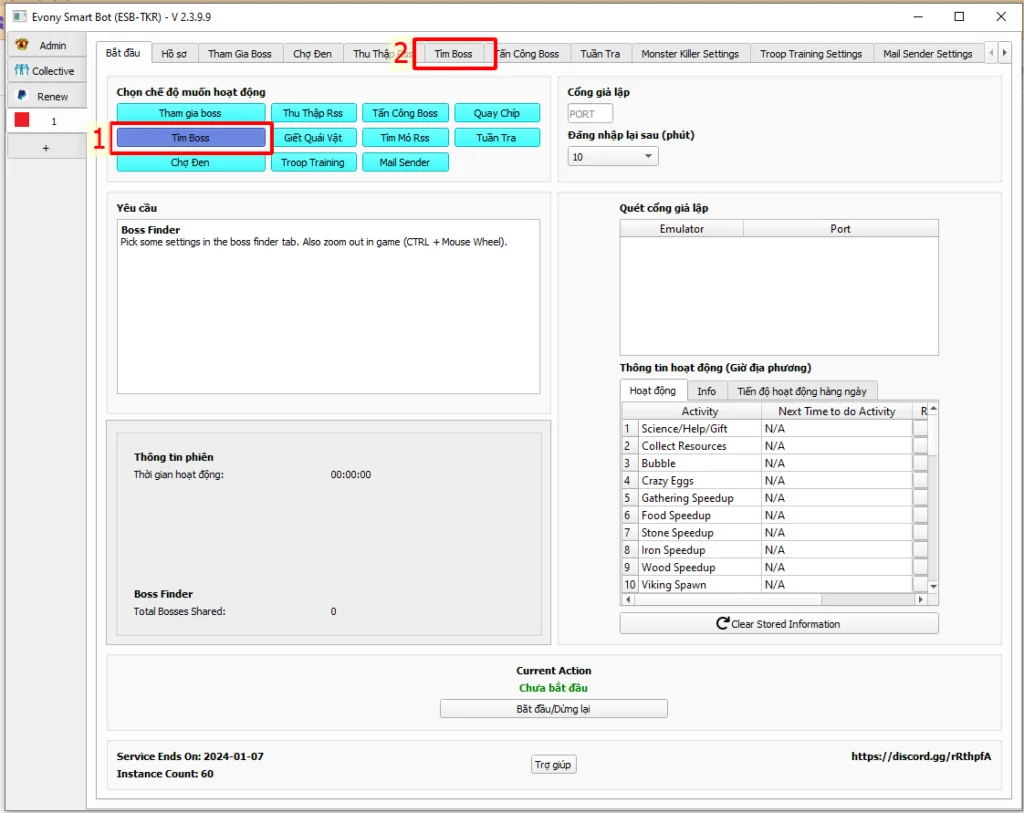Enable the Quay Chip mode
Image resolution: width=1024 pixels, height=813 pixels.
click(x=497, y=112)
